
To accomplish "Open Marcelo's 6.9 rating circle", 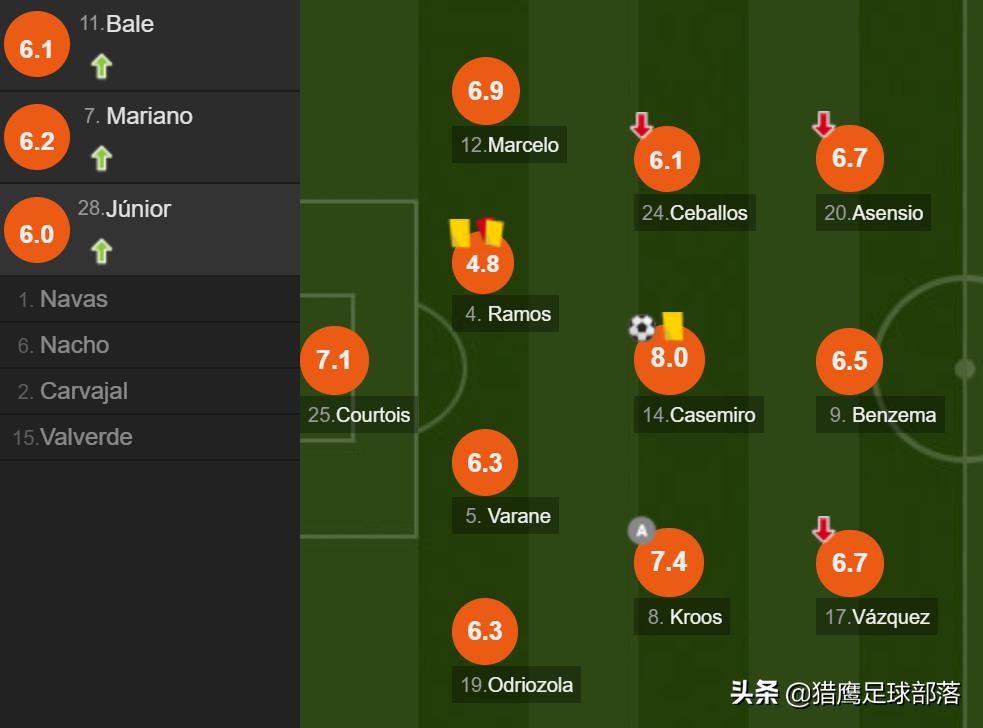I will pos(485,91).
